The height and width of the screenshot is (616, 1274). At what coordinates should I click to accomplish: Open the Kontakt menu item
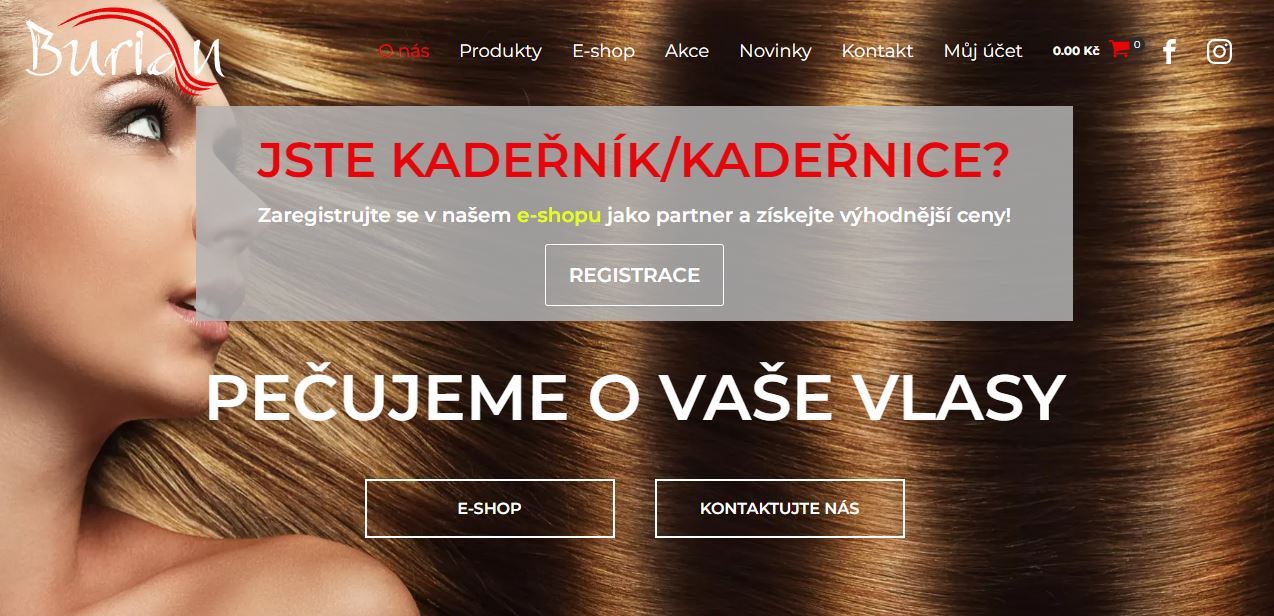tap(877, 51)
